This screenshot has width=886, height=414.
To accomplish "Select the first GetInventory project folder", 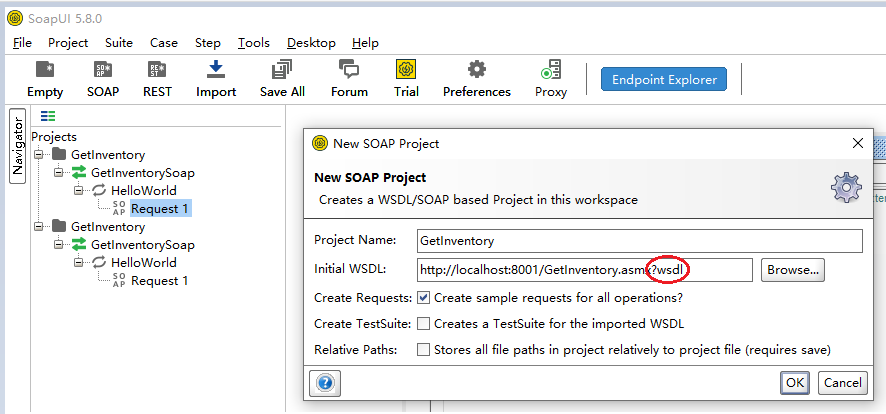I will click(98, 155).
